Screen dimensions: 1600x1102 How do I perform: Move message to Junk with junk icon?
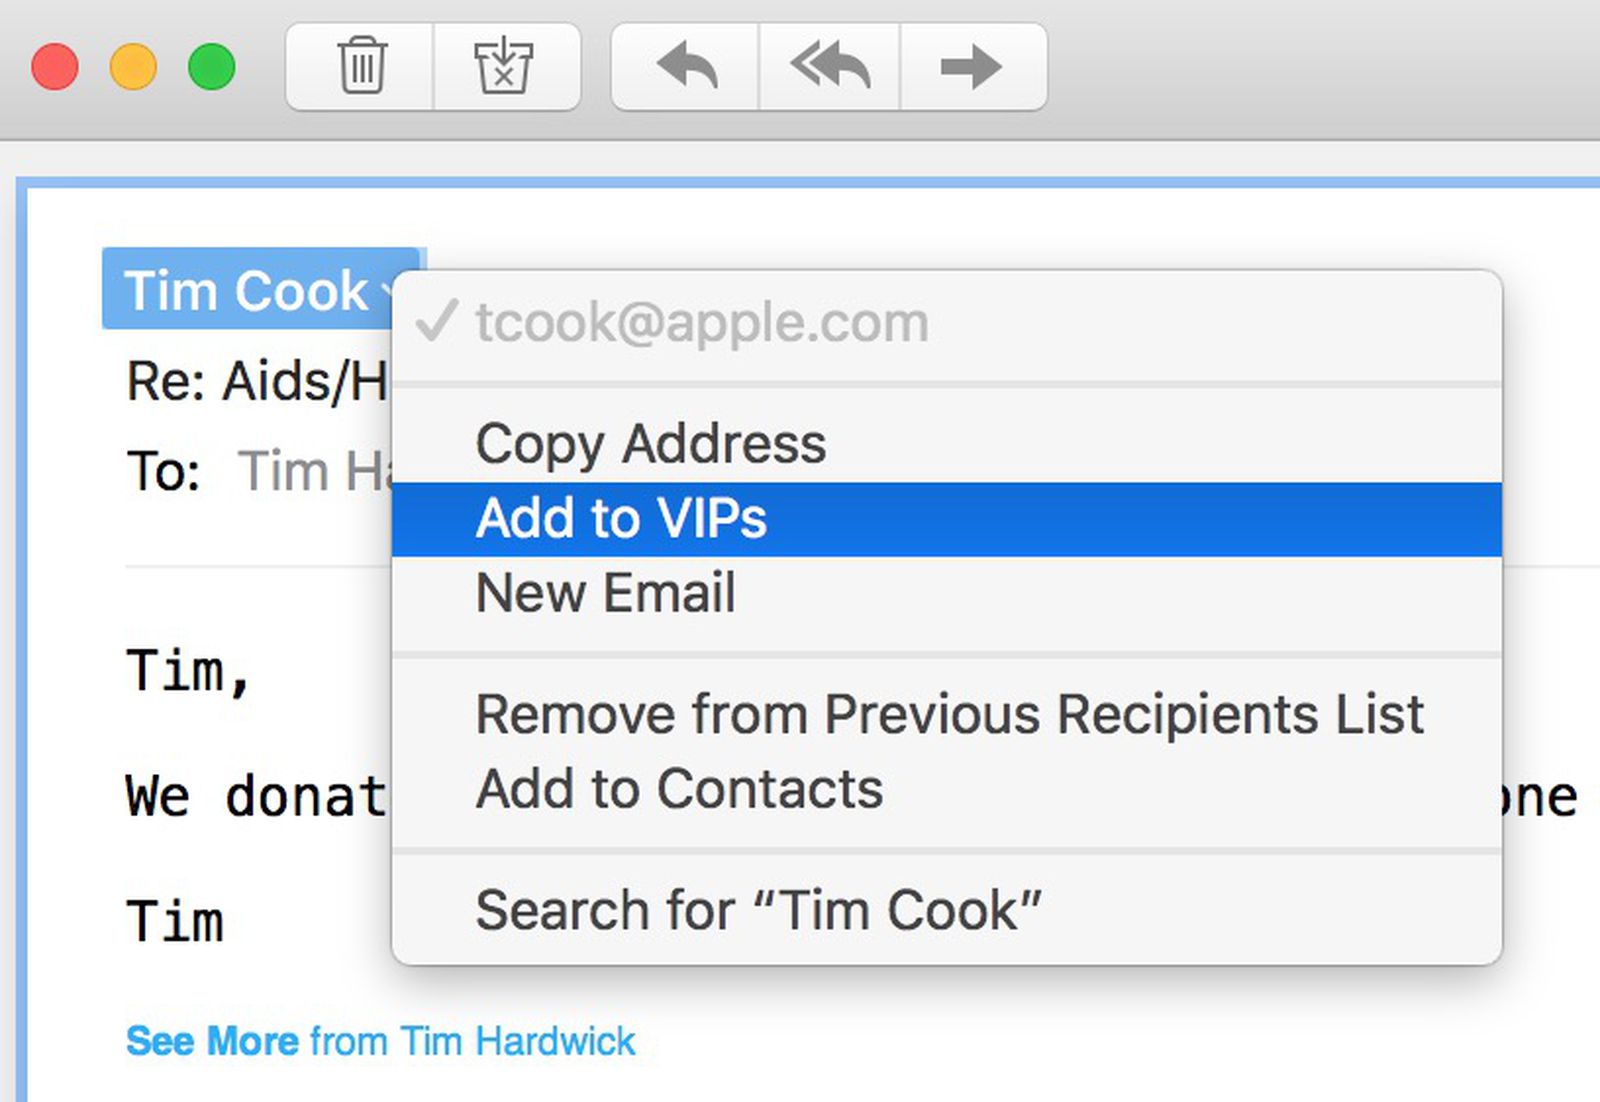[x=504, y=66]
